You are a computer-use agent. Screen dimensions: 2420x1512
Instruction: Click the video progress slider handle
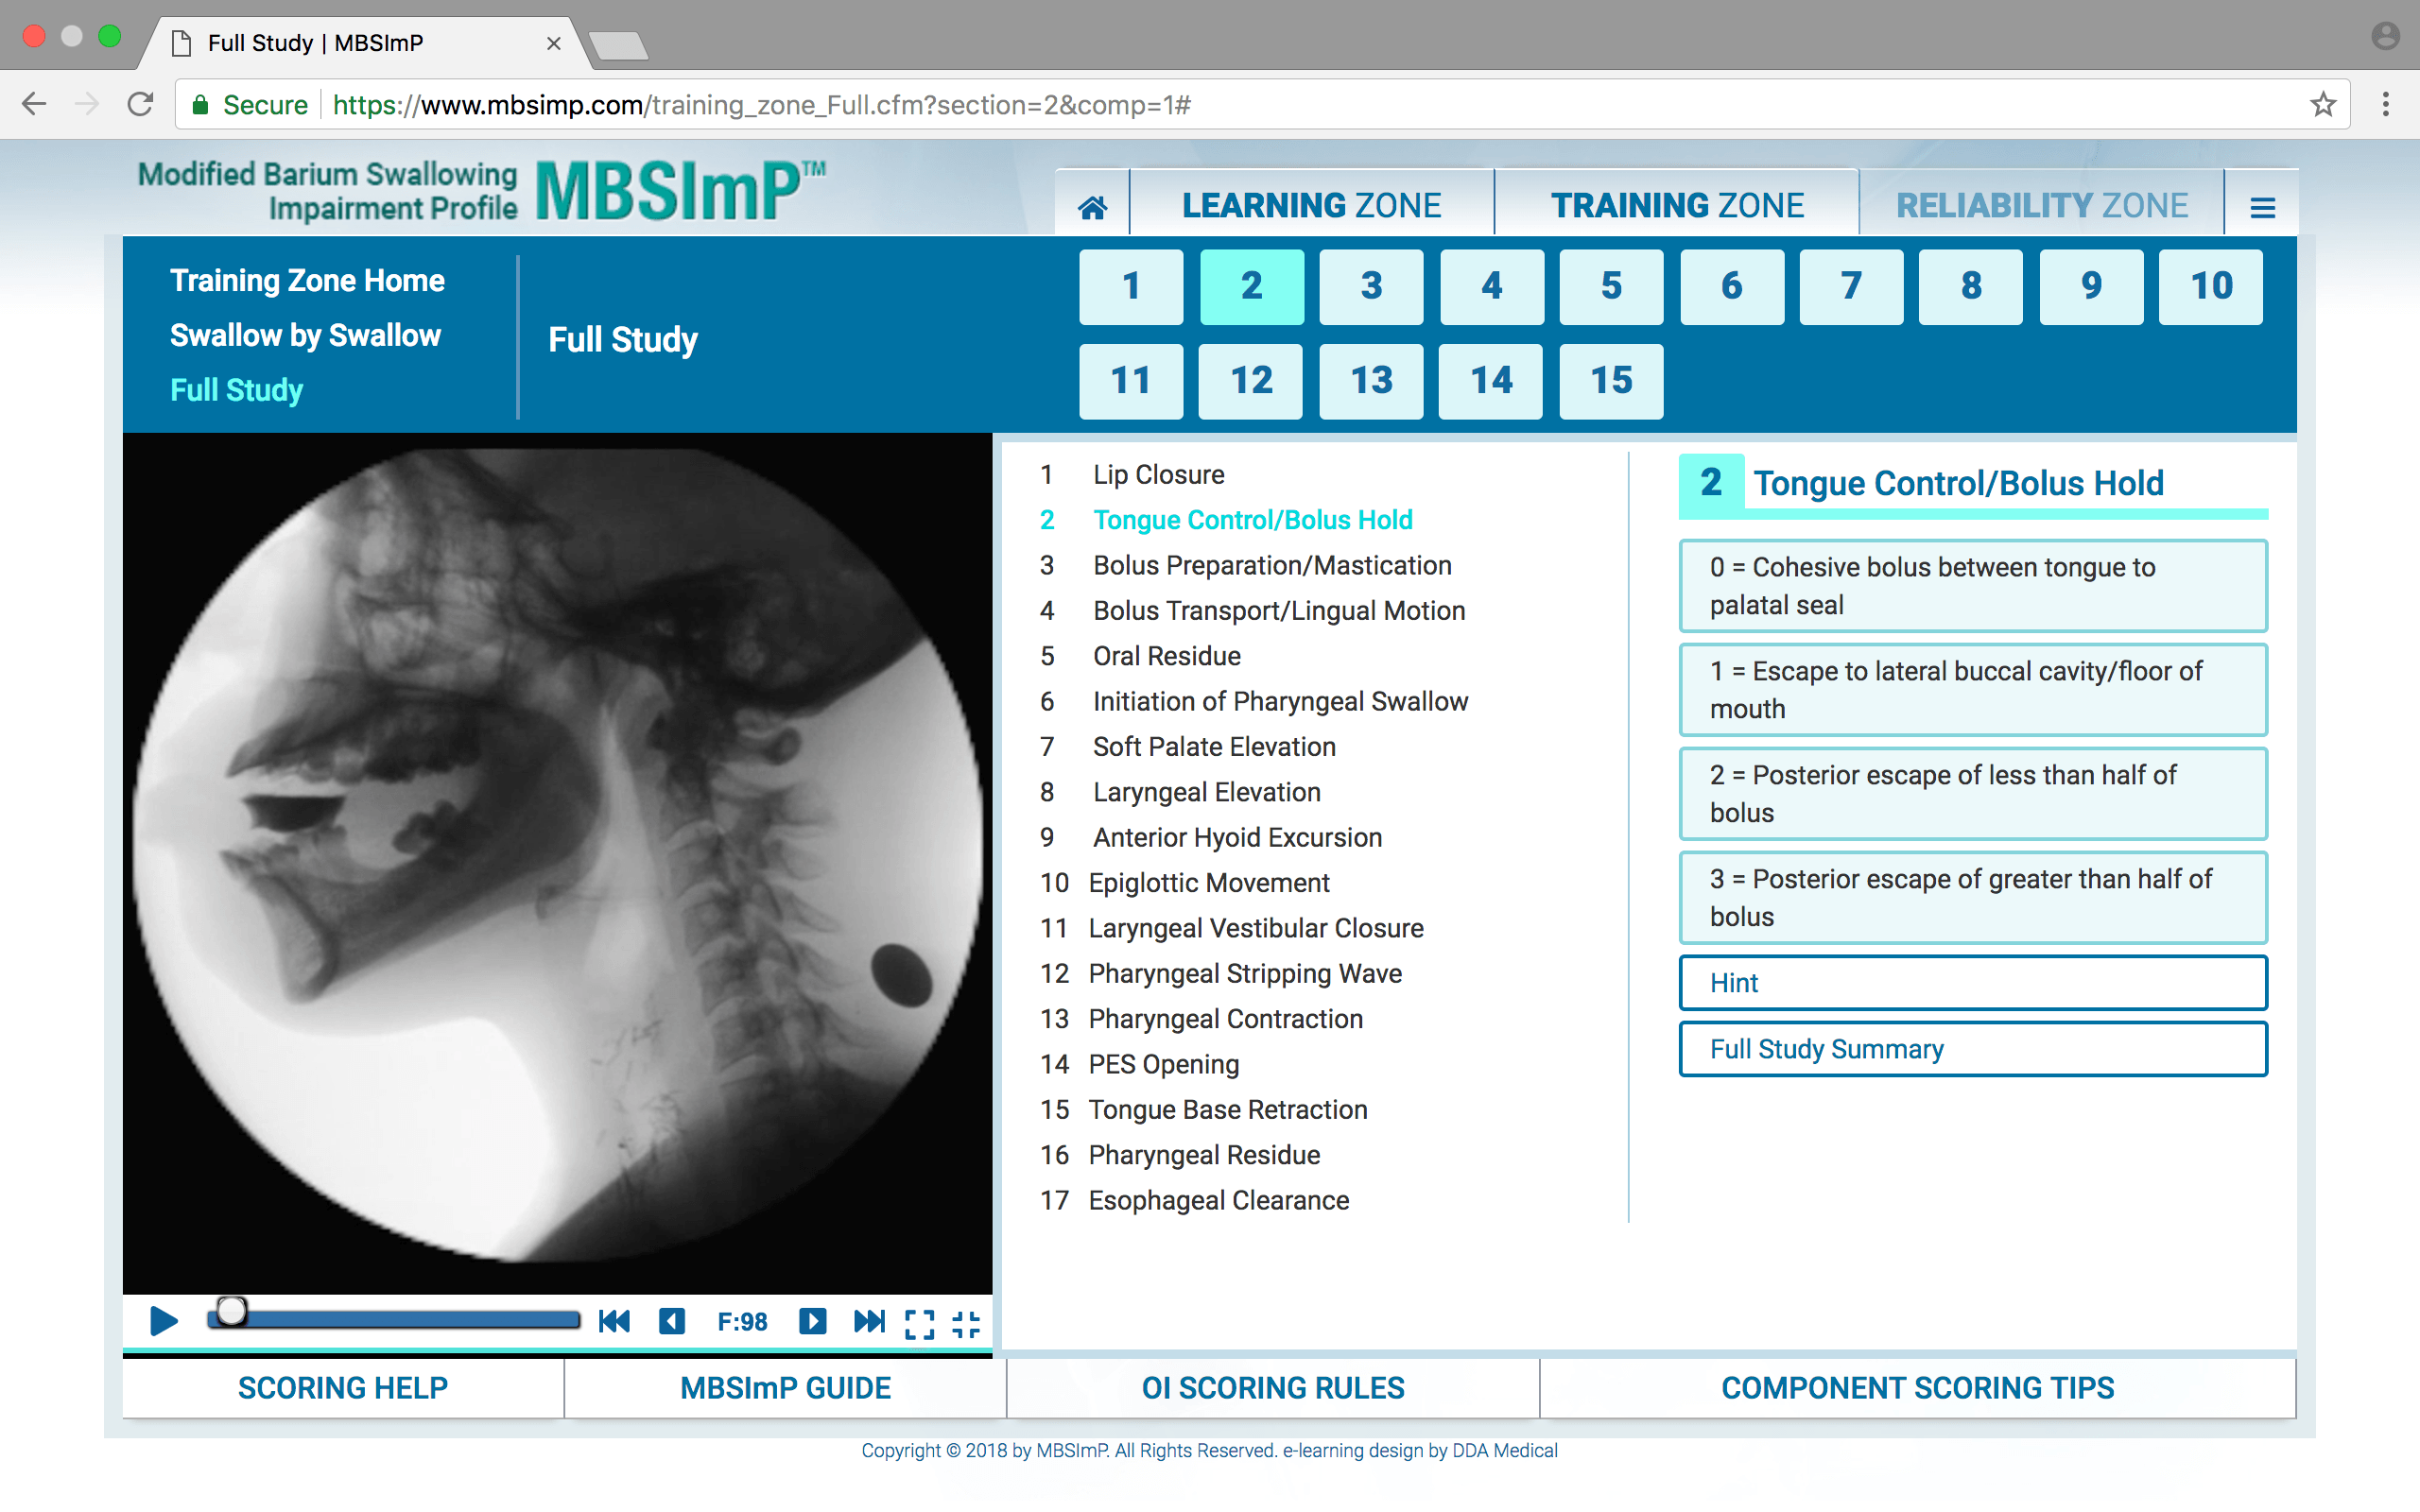[x=231, y=1311]
